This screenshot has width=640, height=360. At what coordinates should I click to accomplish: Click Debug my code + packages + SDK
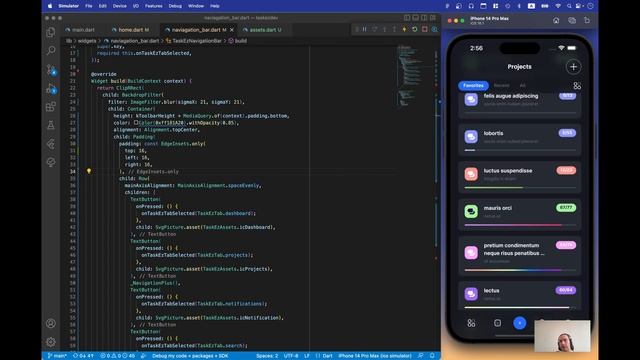[x=190, y=356]
